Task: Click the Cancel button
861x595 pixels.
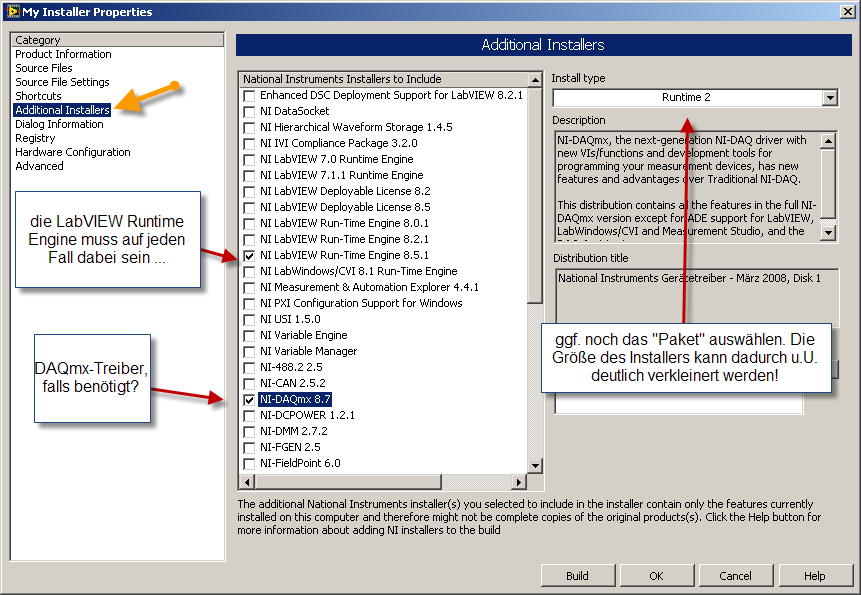Action: 736,576
